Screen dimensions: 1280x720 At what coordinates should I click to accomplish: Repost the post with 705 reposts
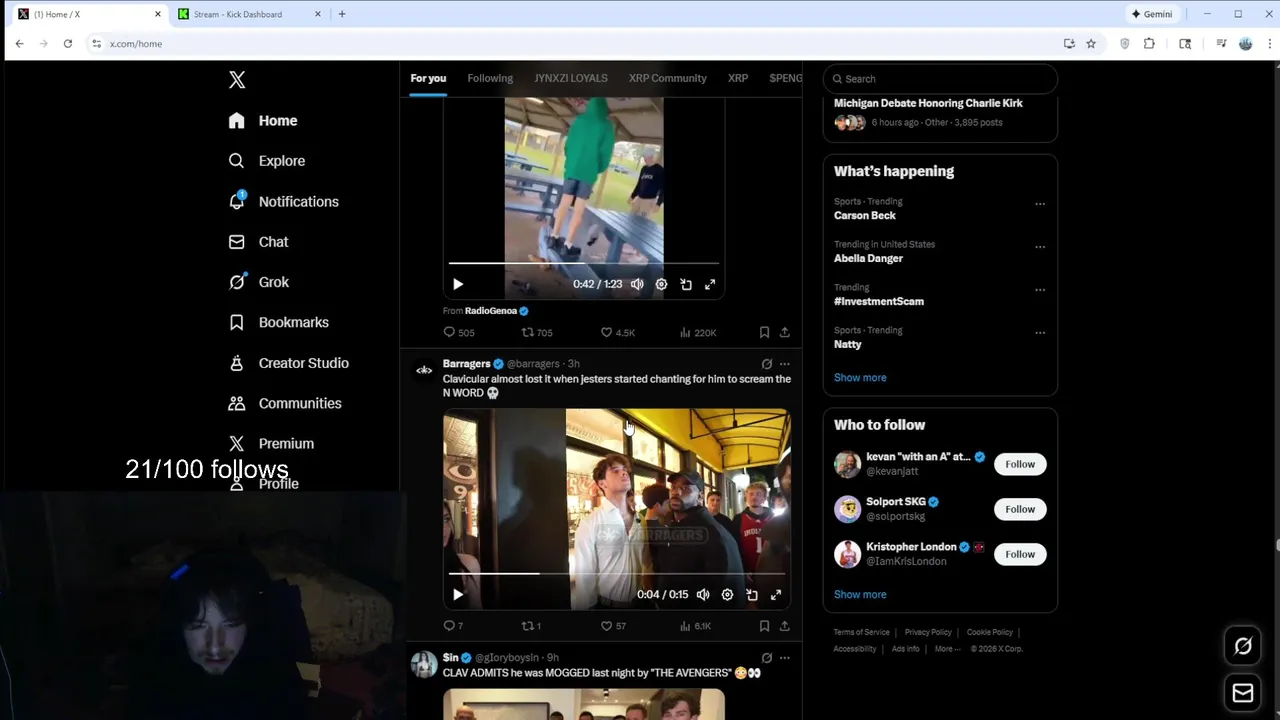[x=537, y=332]
